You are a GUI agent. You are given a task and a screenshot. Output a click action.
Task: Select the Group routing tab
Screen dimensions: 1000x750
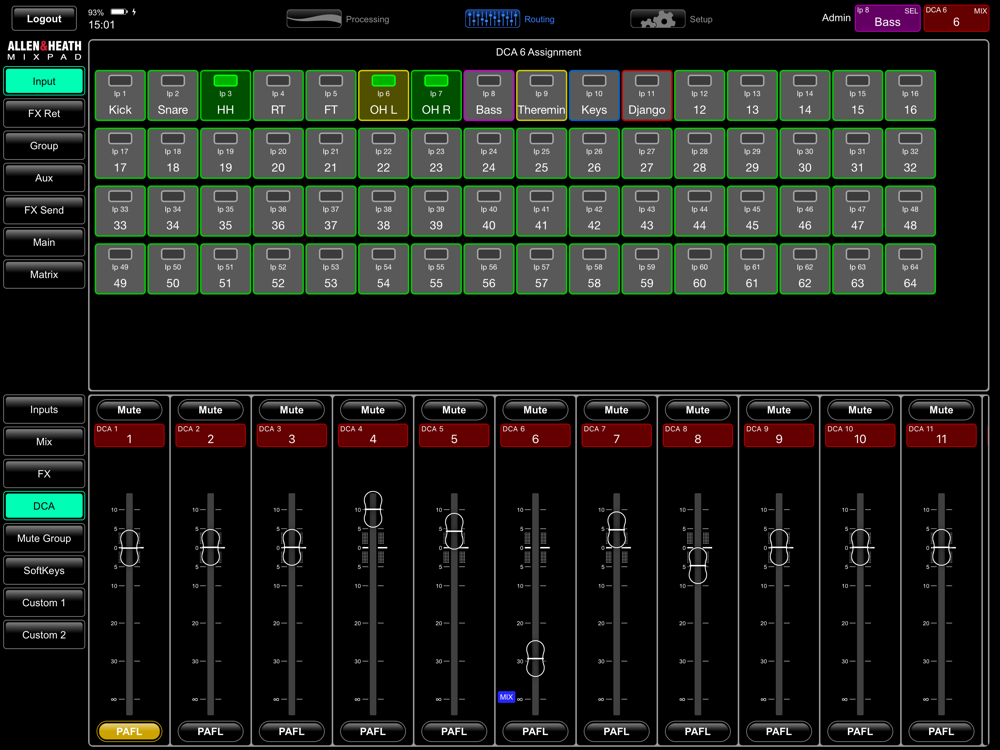pos(44,145)
